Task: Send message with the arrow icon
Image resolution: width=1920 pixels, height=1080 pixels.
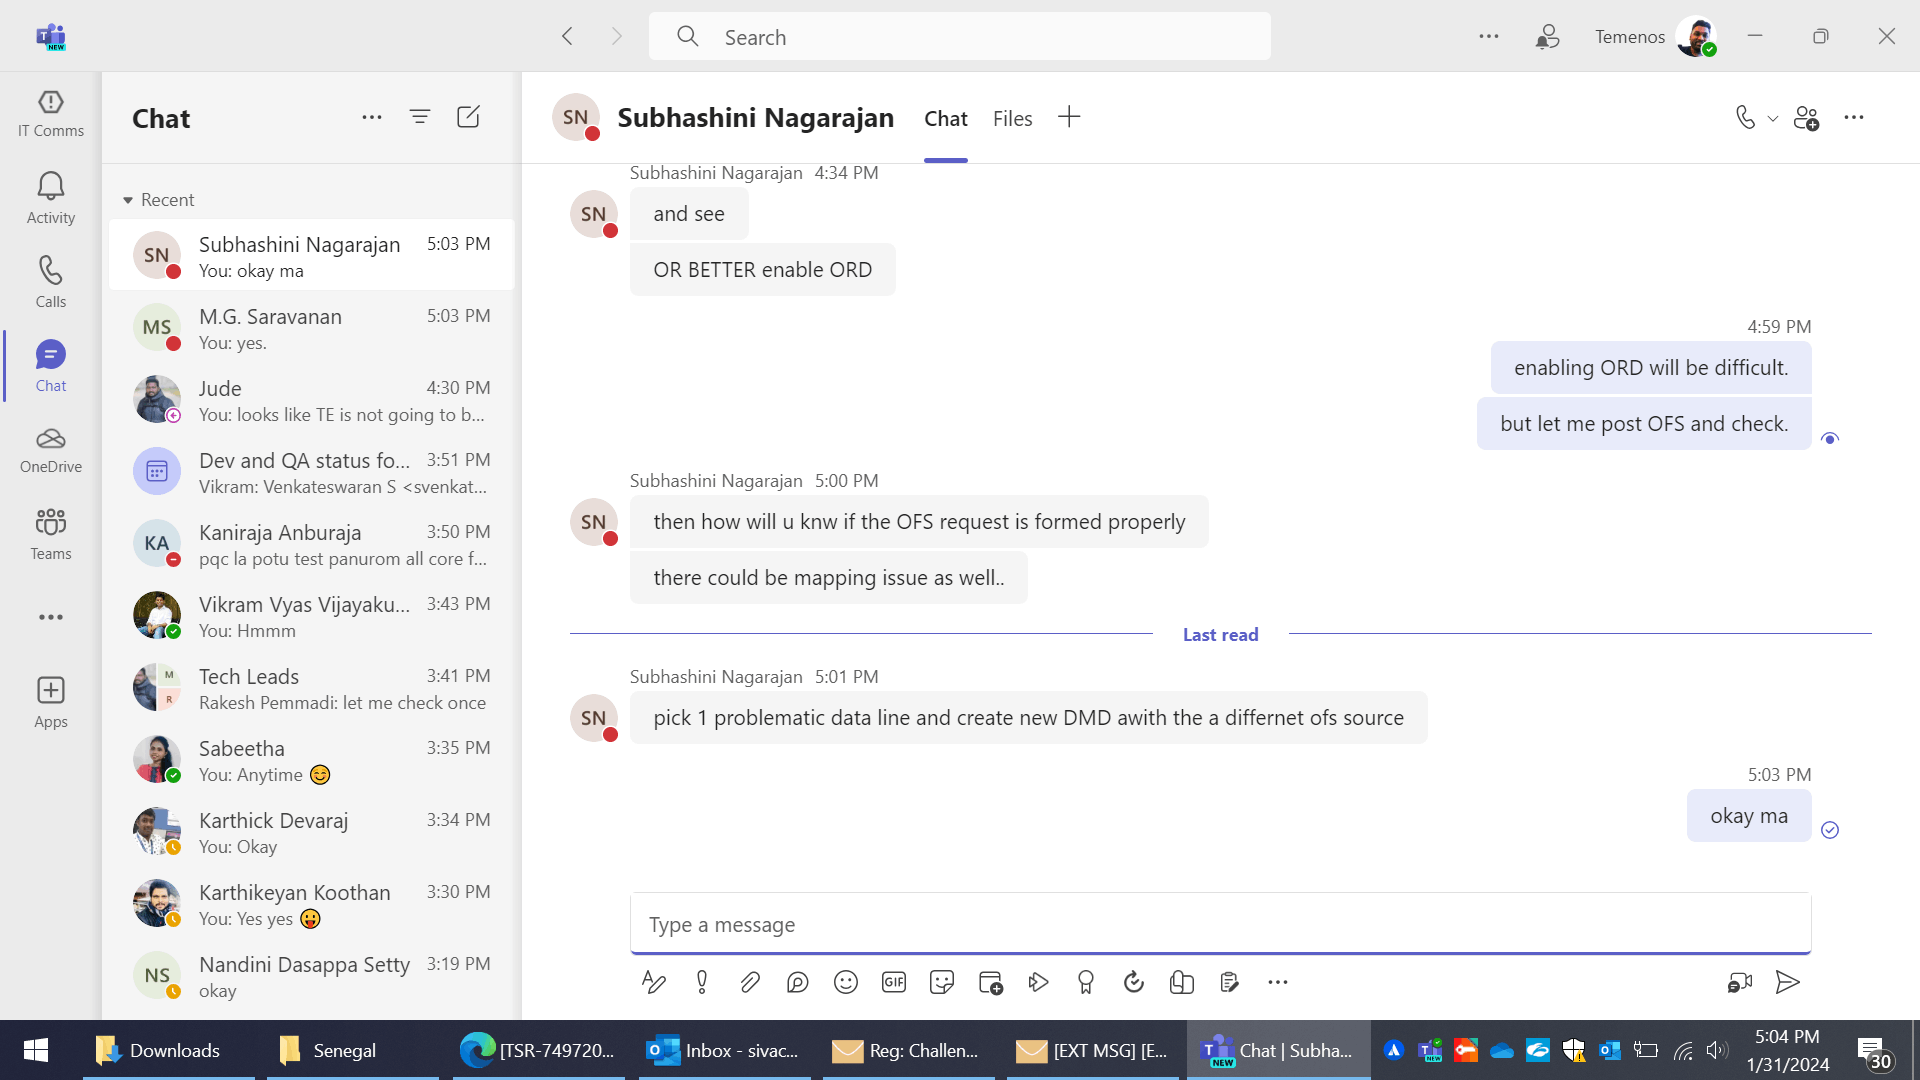Action: point(1787,983)
